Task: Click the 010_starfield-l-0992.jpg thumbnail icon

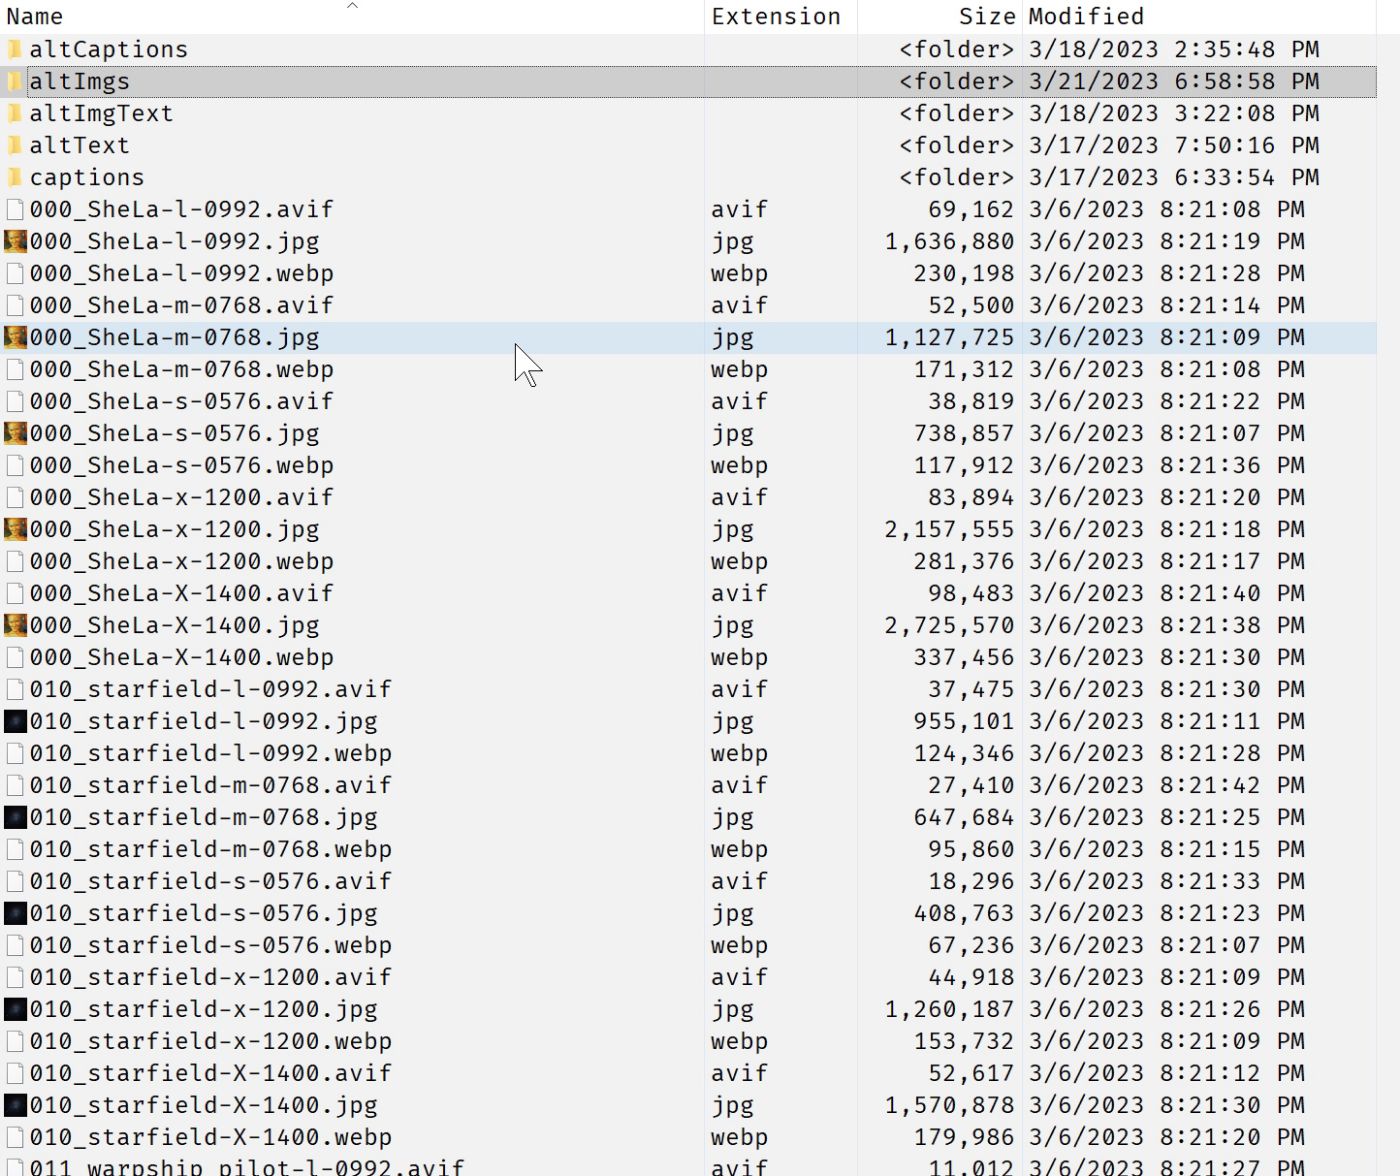Action: pos(15,721)
